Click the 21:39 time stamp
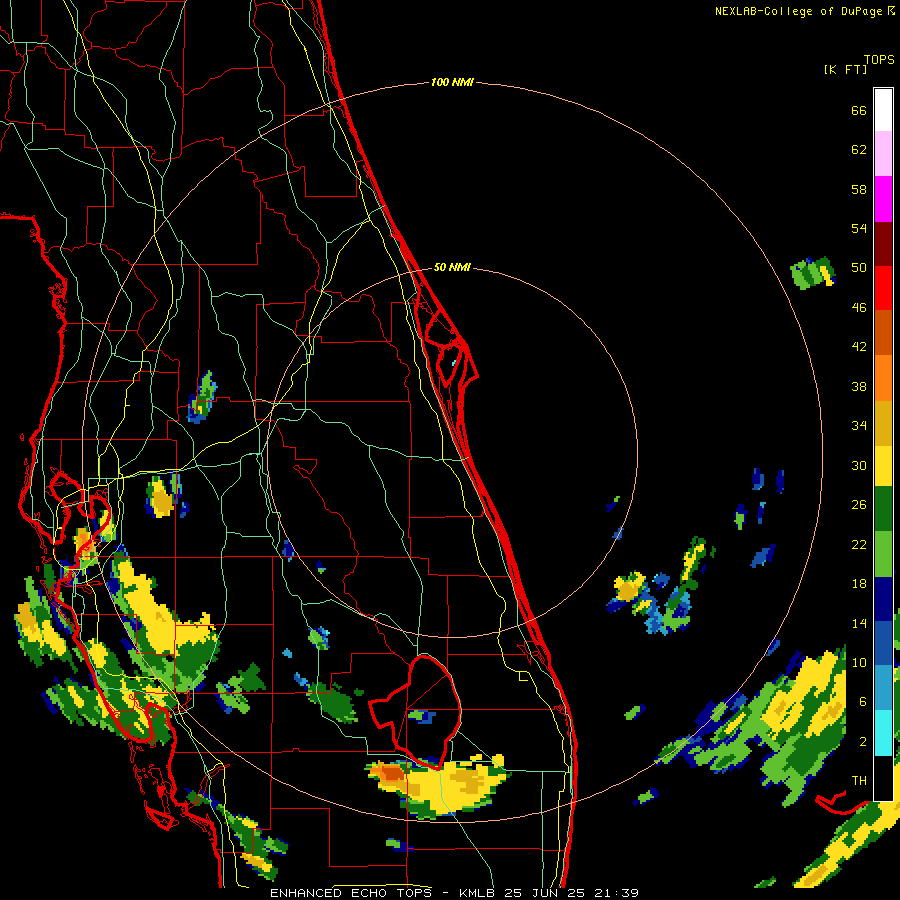The width and height of the screenshot is (900, 900). [x=616, y=893]
